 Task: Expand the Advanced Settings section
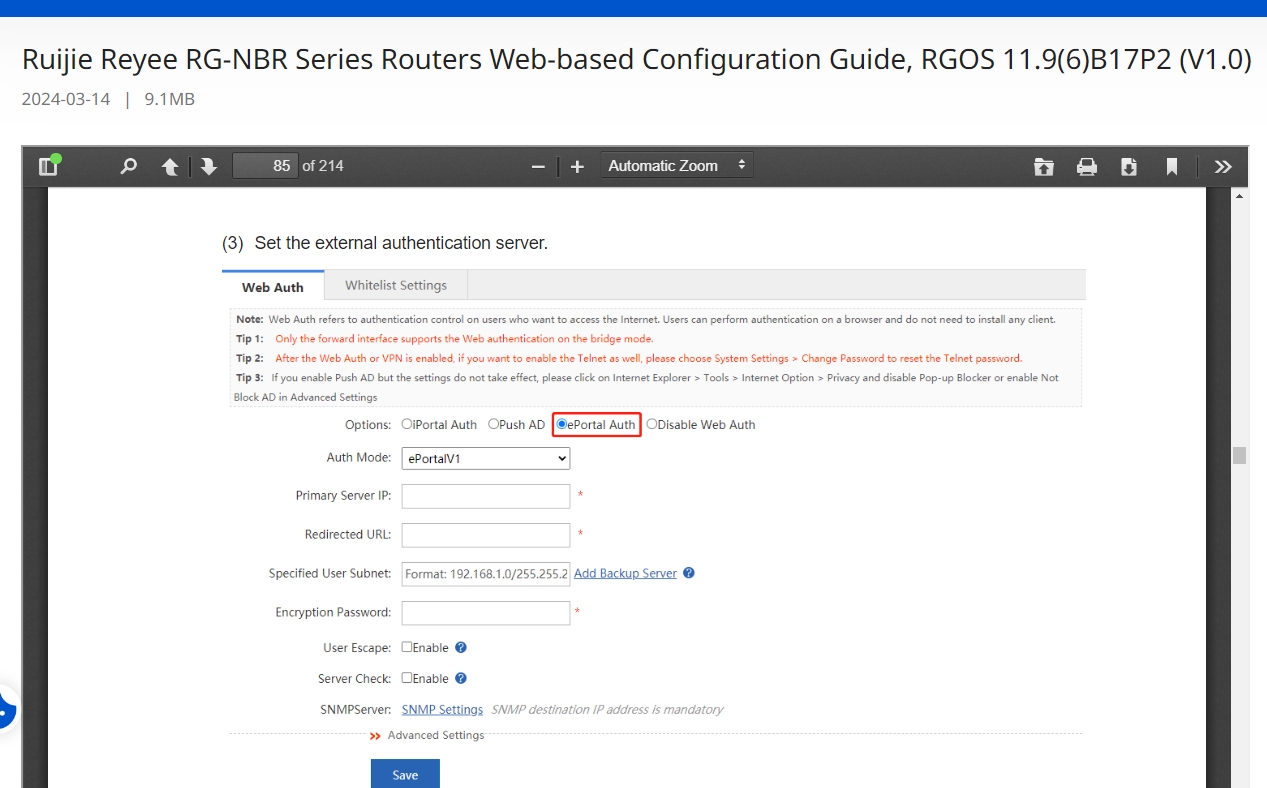[x=436, y=735]
